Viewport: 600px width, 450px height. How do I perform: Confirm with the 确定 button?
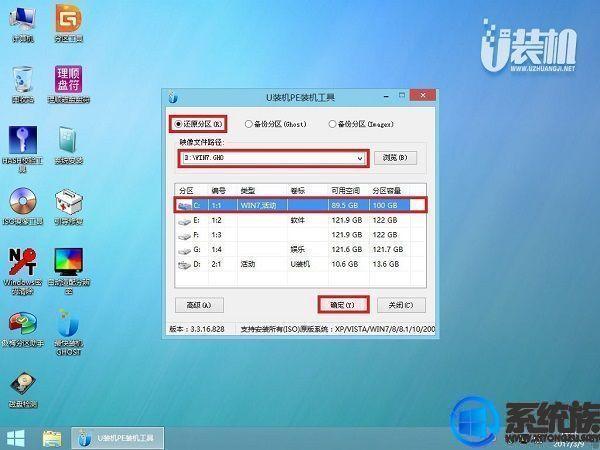pyautogui.click(x=343, y=305)
